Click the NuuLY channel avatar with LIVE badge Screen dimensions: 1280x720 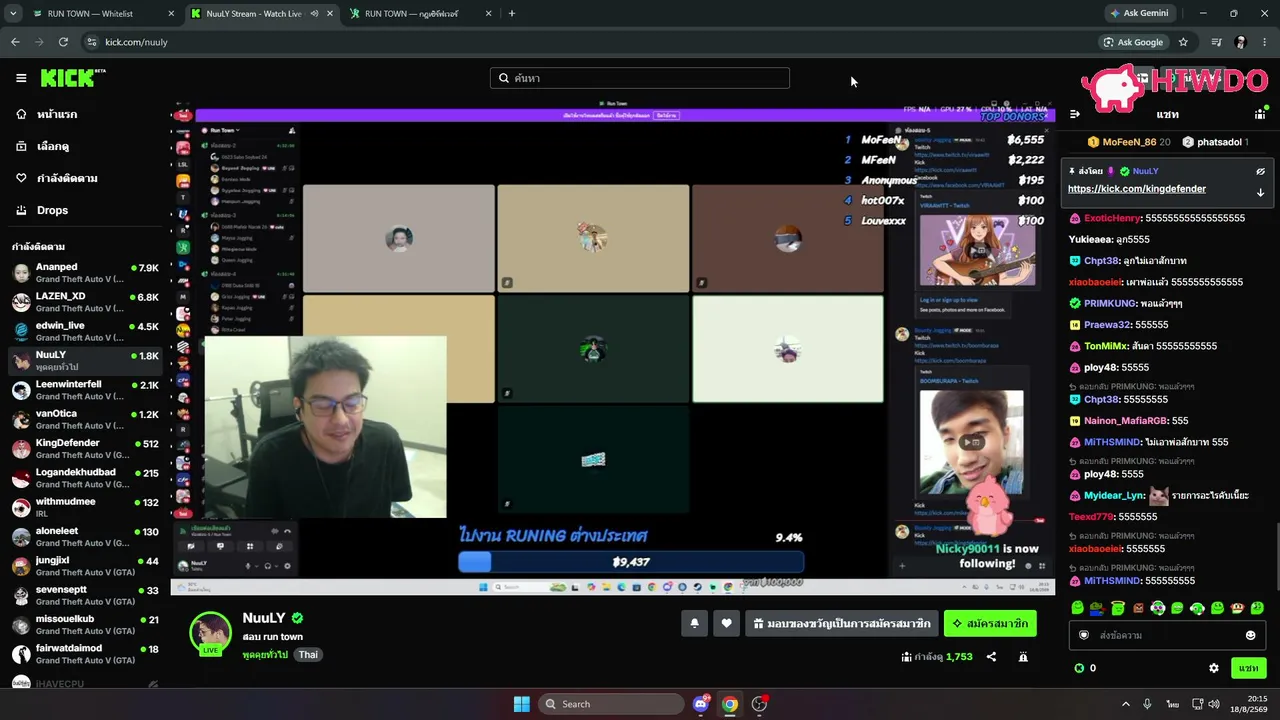pos(211,634)
